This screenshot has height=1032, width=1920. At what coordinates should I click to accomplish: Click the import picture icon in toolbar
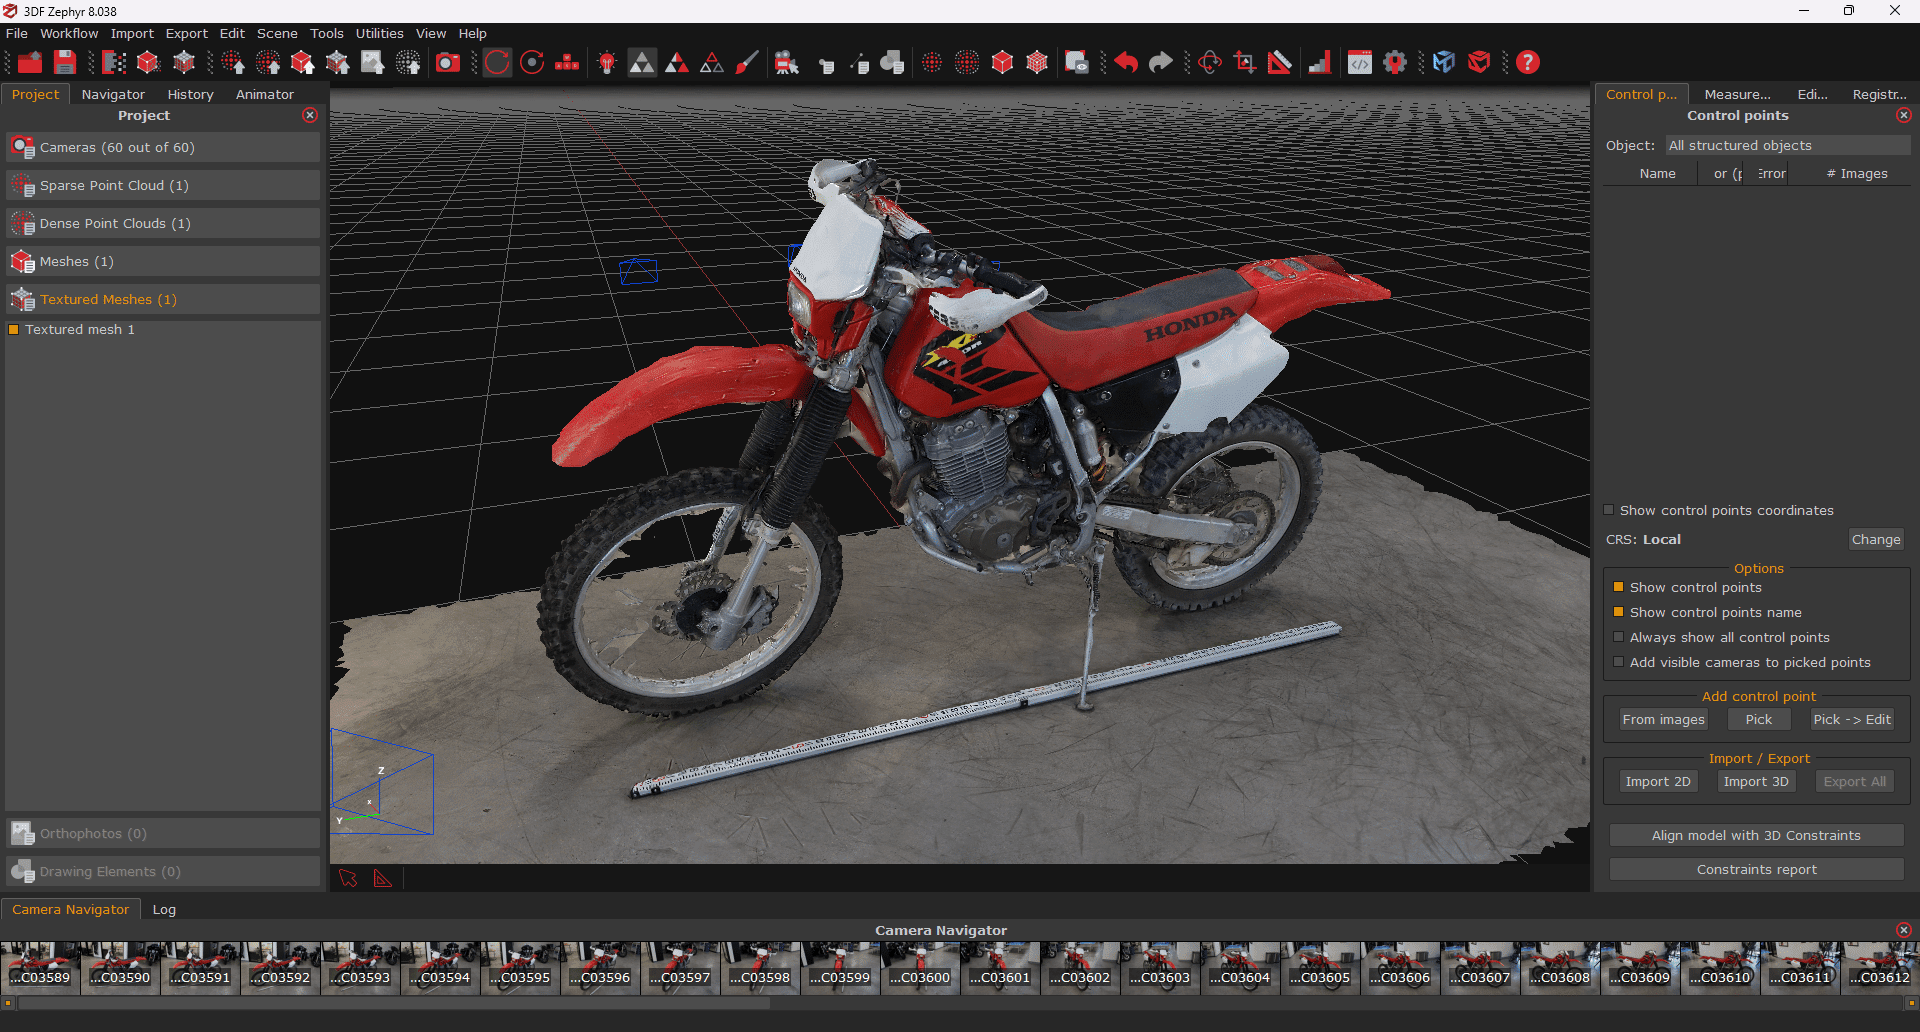click(373, 63)
